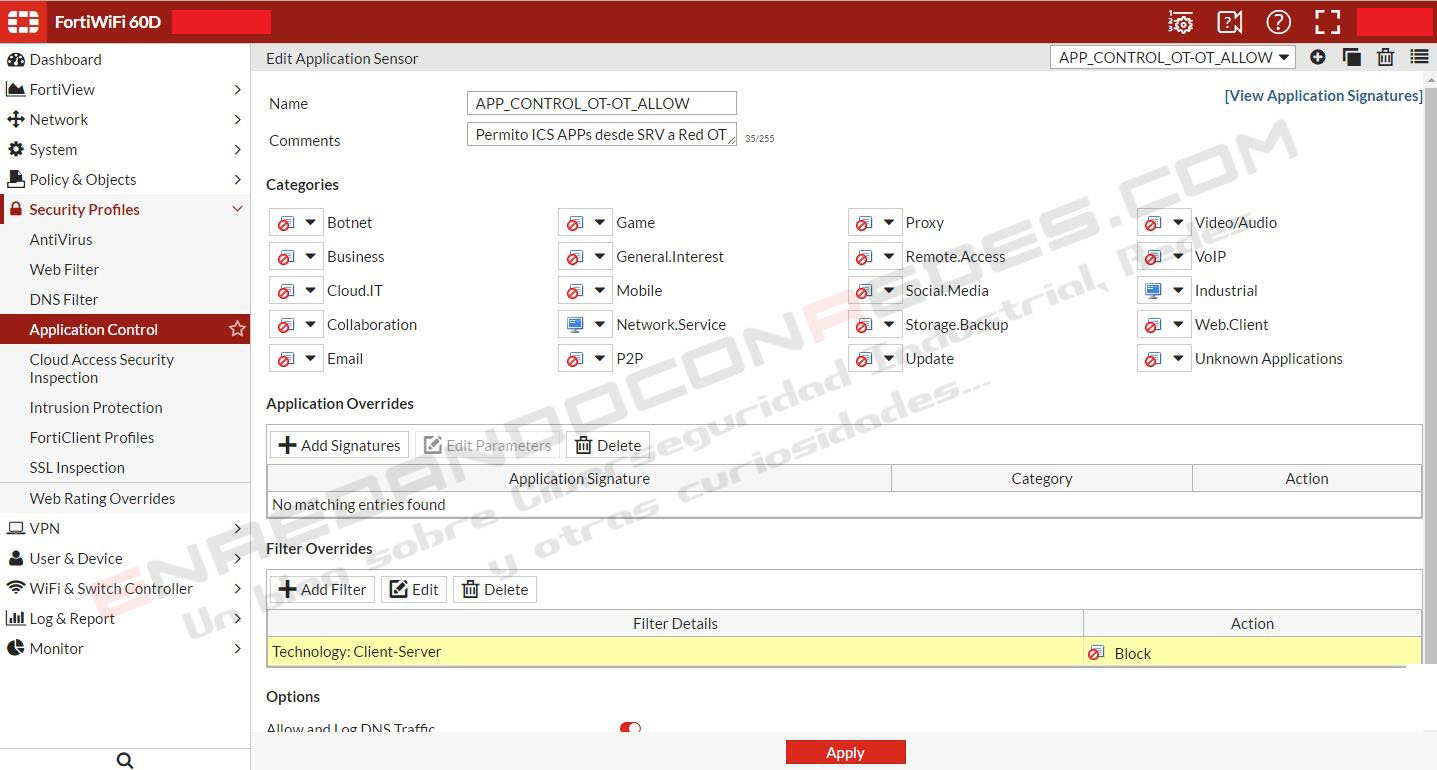1437x770 pixels.
Task: Click the FortiGate logo icon in header
Action: (23, 21)
